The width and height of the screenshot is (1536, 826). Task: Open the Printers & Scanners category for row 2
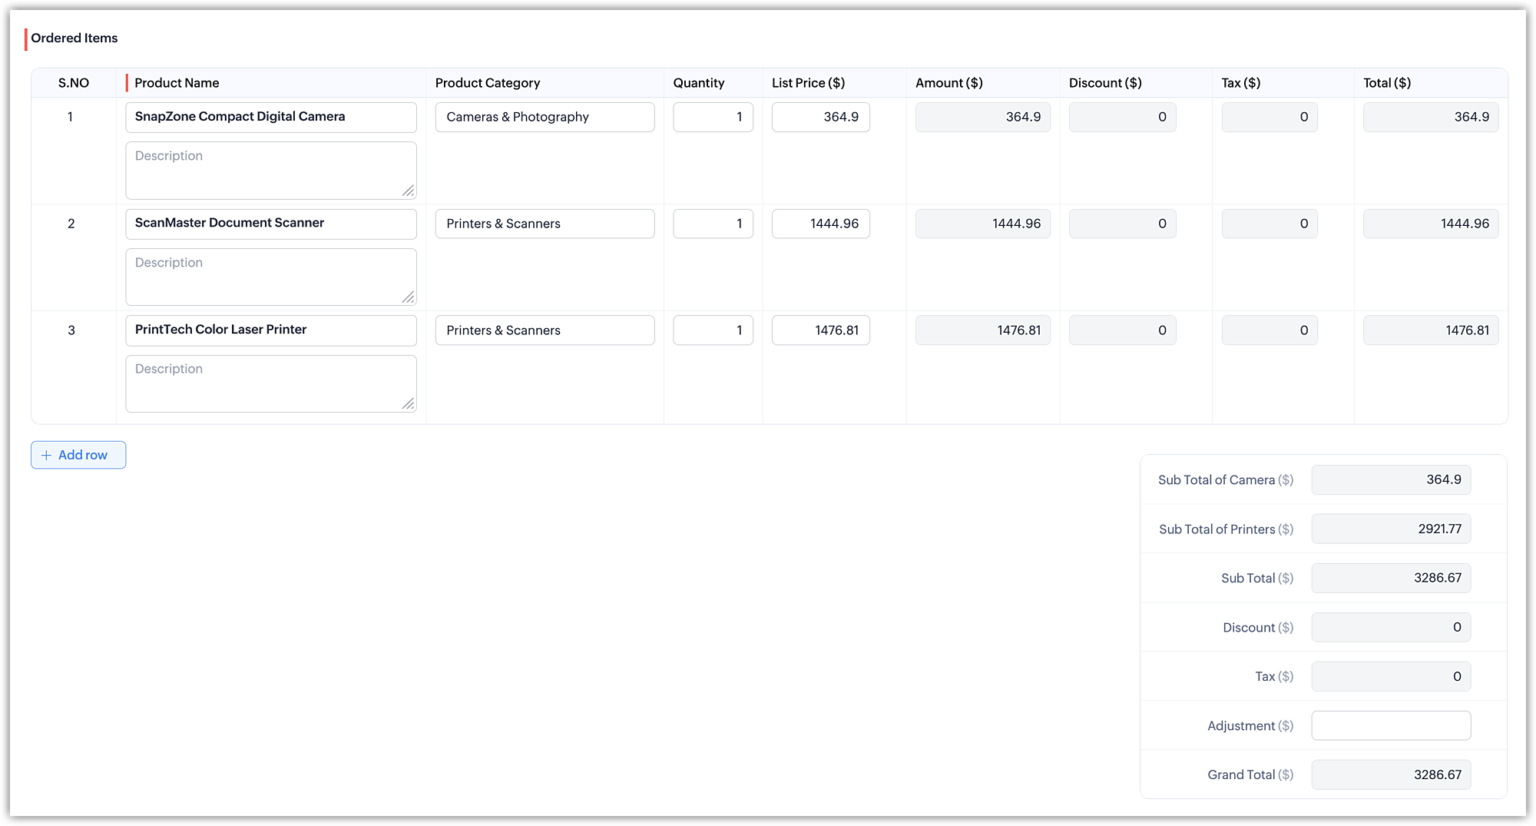click(544, 223)
